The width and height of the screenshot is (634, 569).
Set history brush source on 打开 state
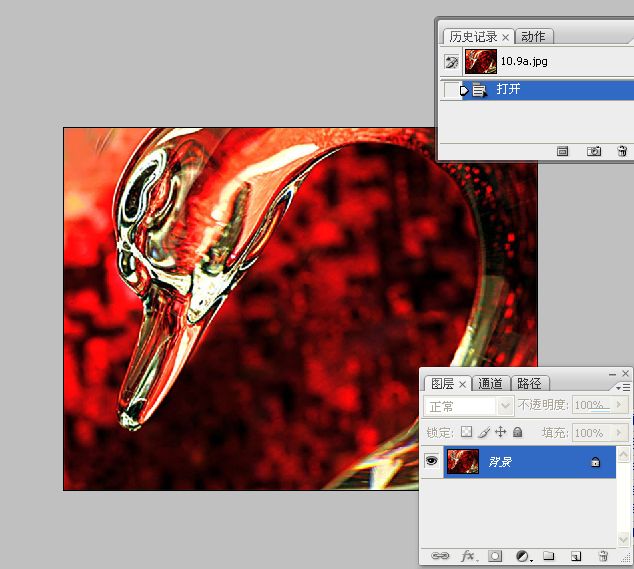click(x=451, y=89)
